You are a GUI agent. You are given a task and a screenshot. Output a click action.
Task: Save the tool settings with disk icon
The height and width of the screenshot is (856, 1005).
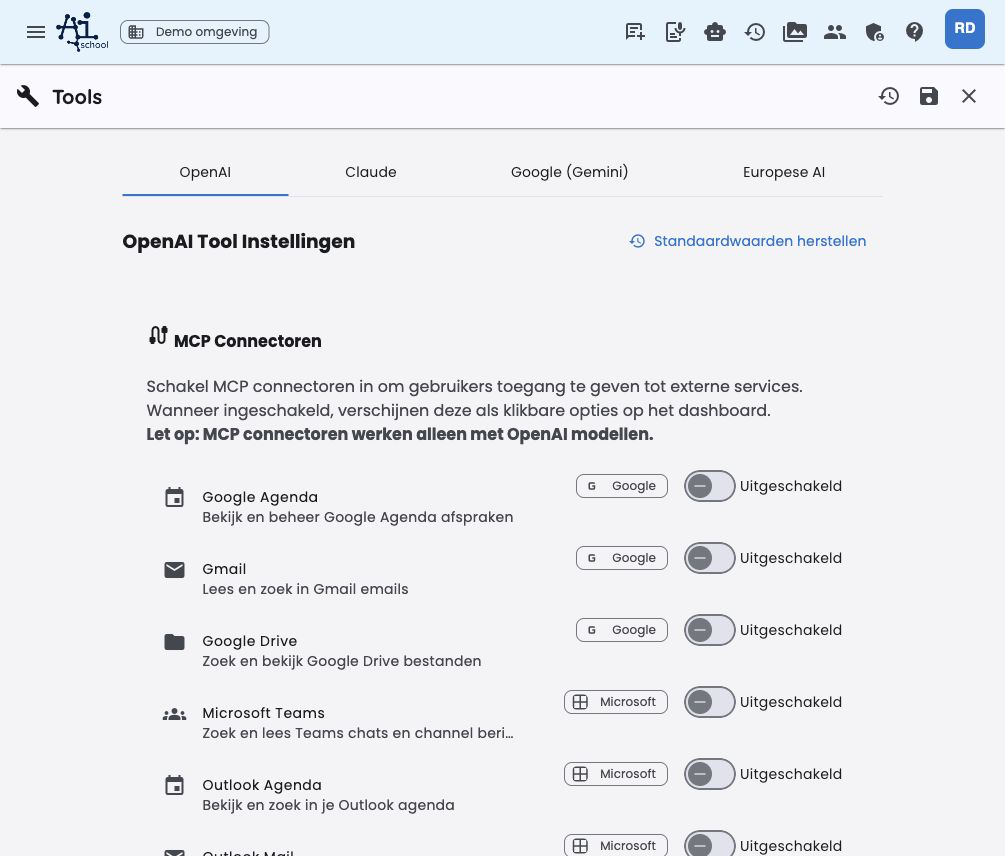[x=929, y=96]
